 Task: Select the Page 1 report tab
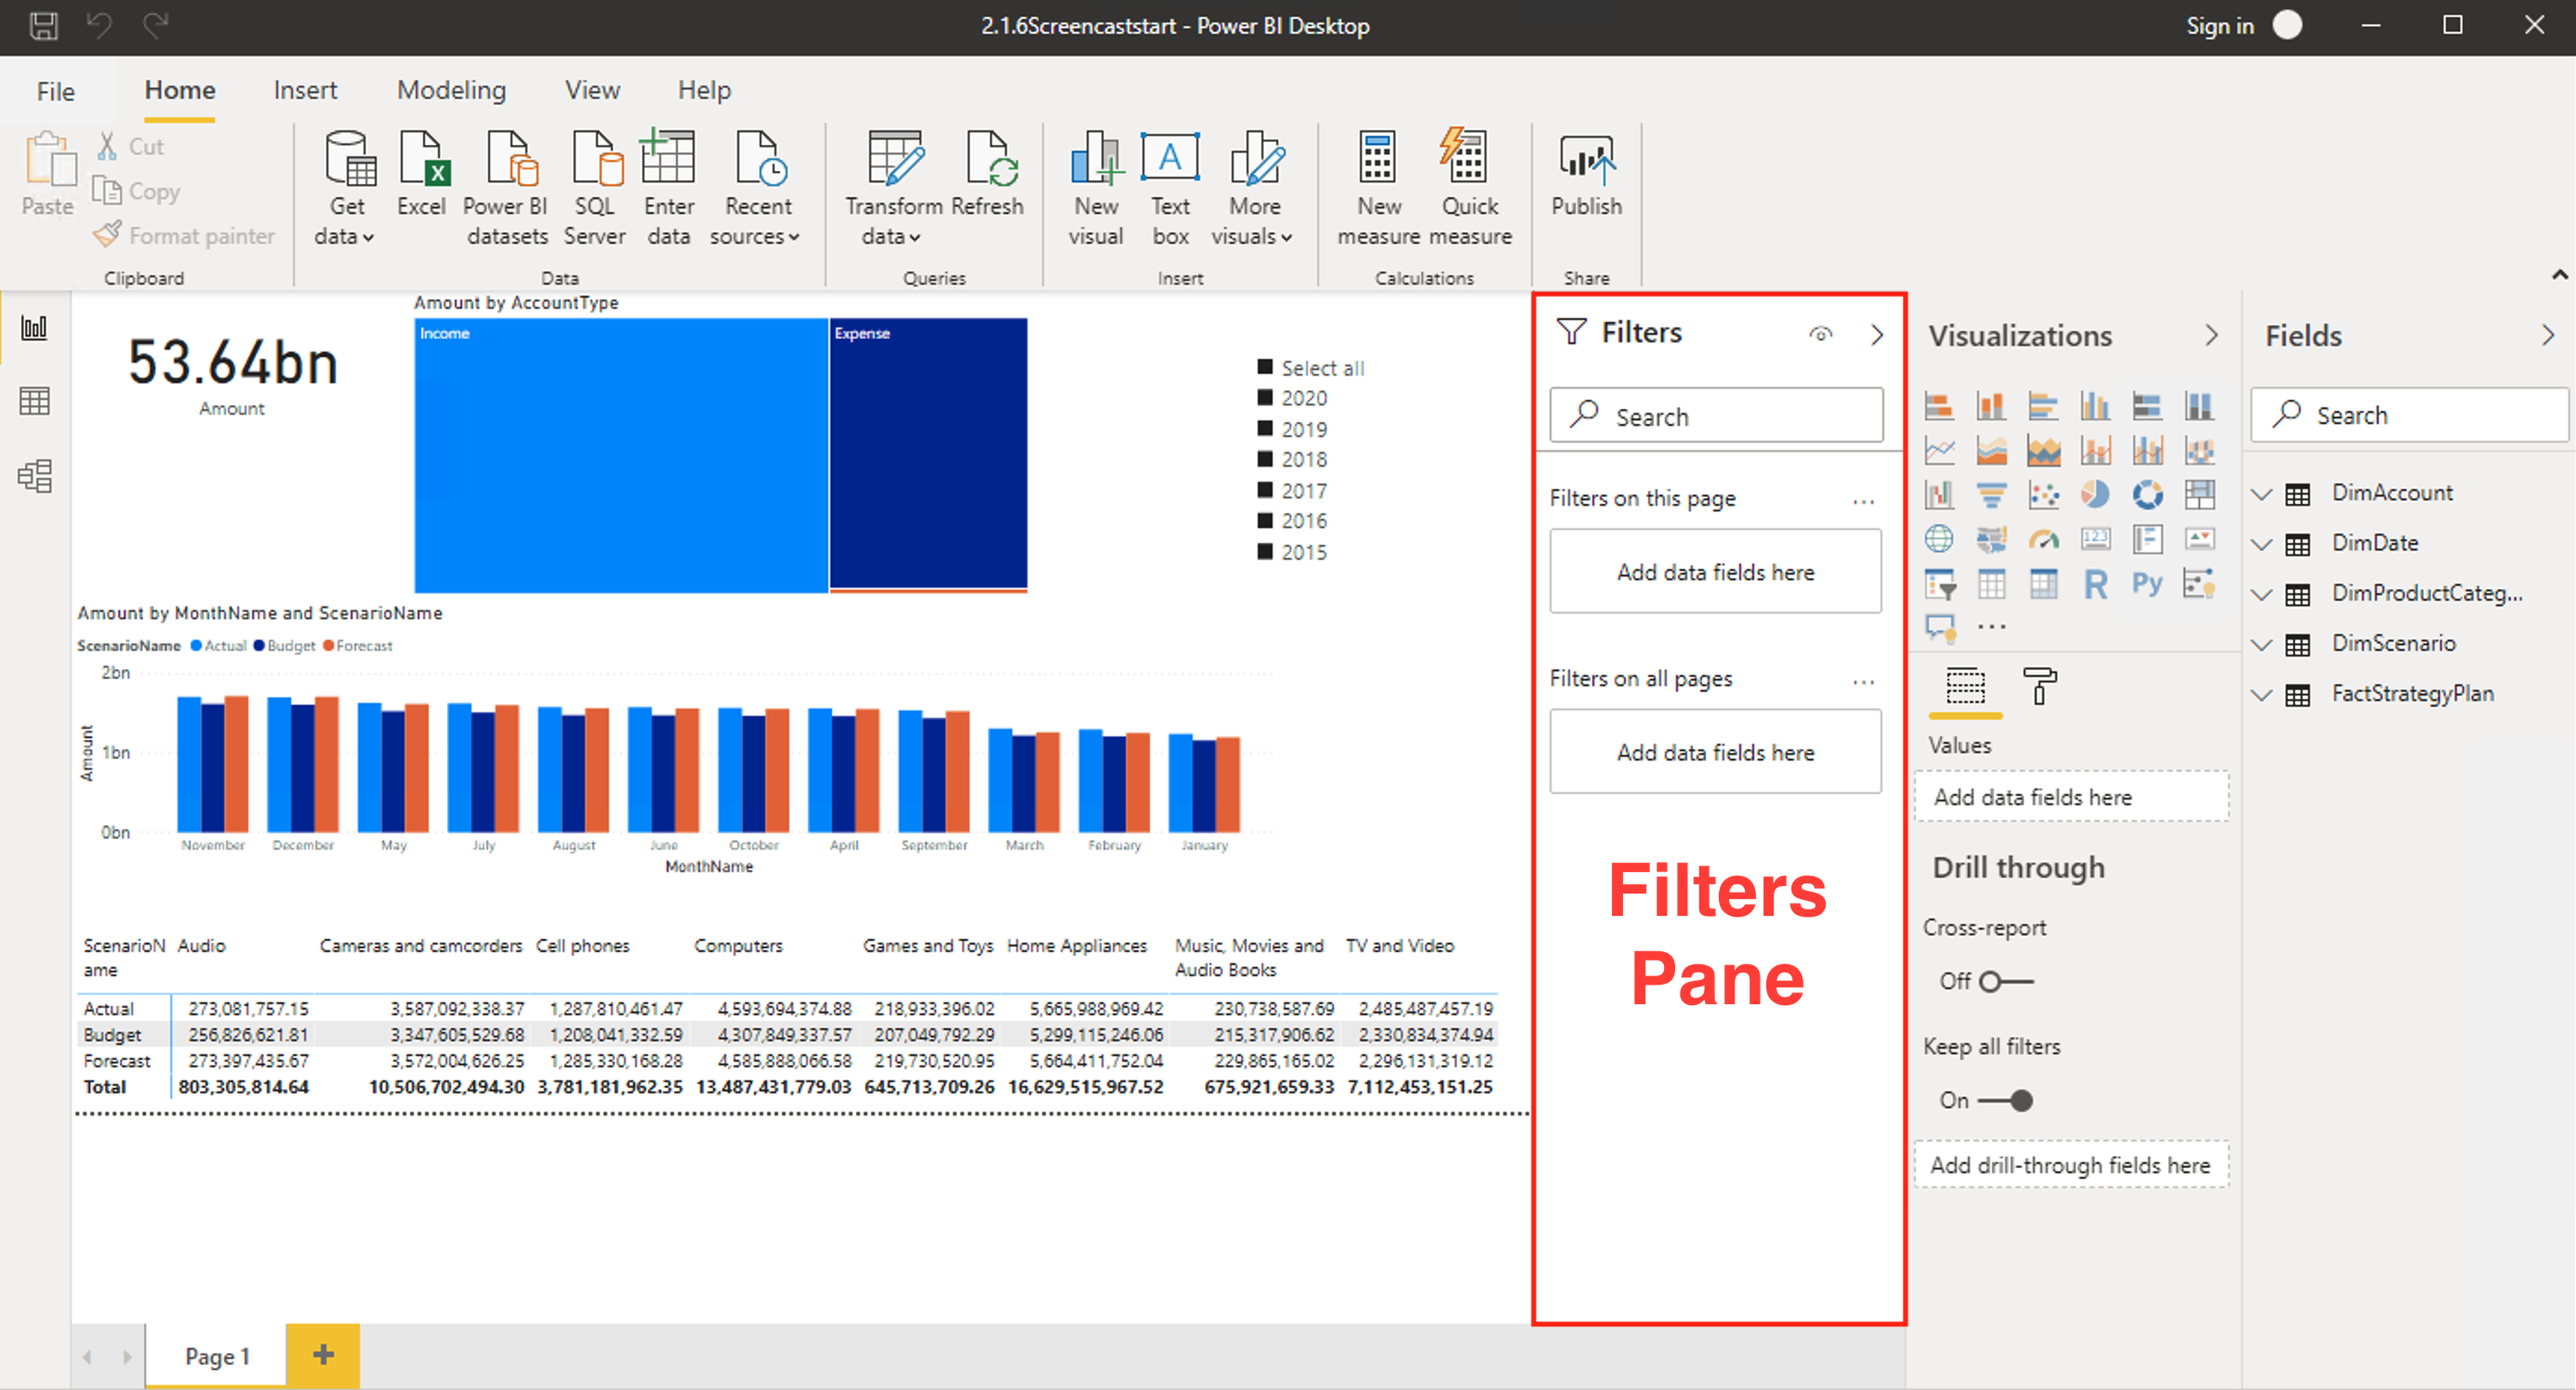tap(216, 1356)
